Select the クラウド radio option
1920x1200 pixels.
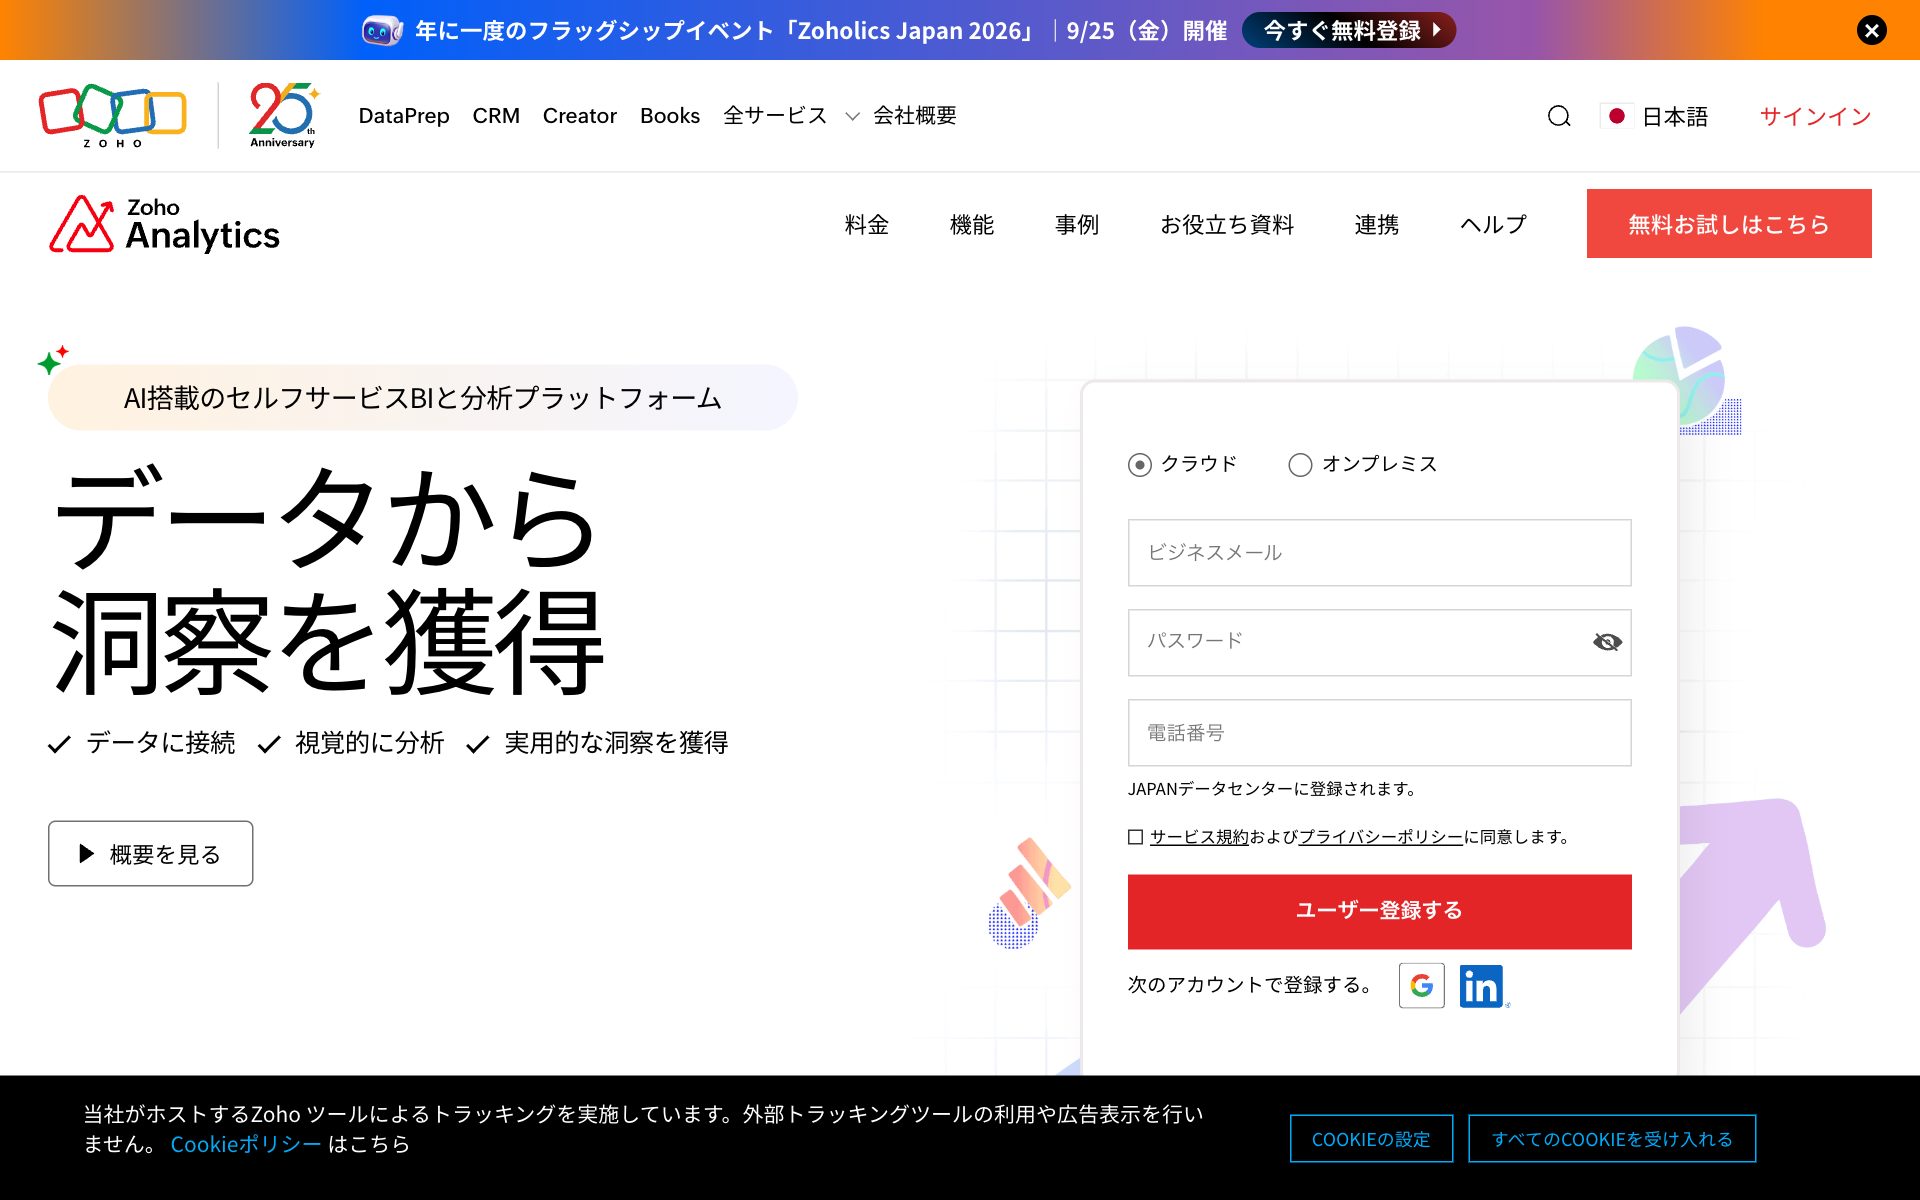point(1139,465)
